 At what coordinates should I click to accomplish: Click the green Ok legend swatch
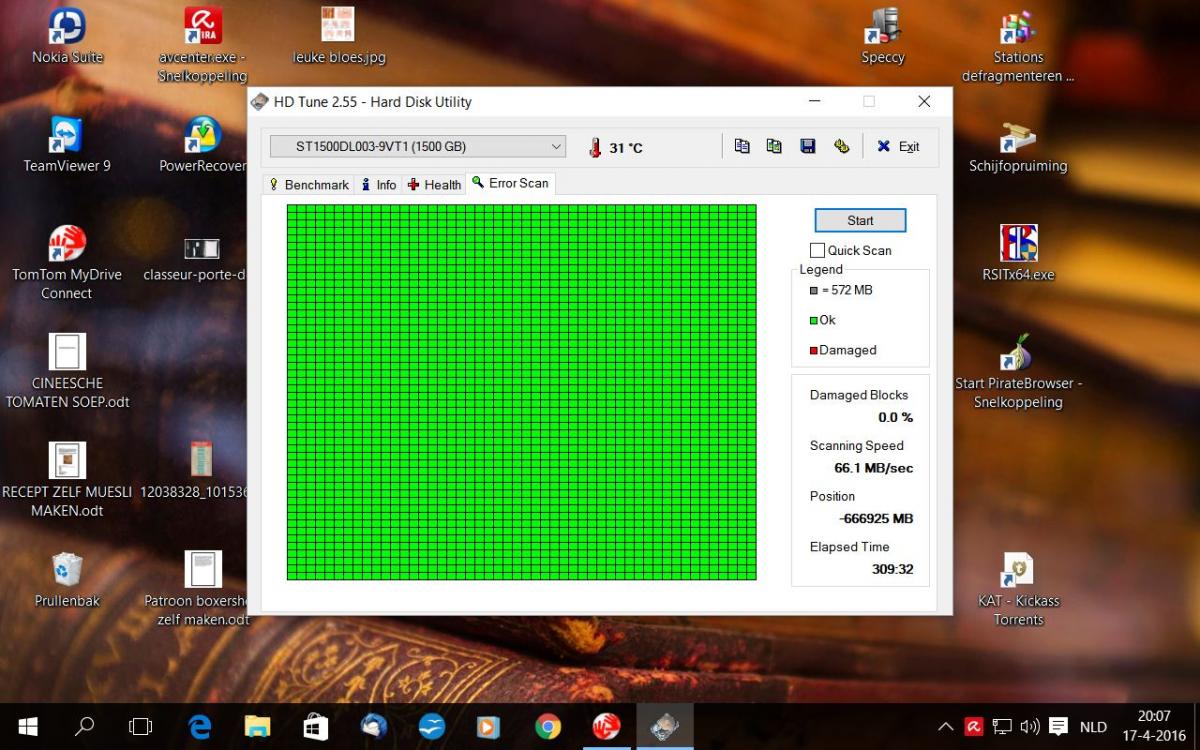pyautogui.click(x=814, y=321)
